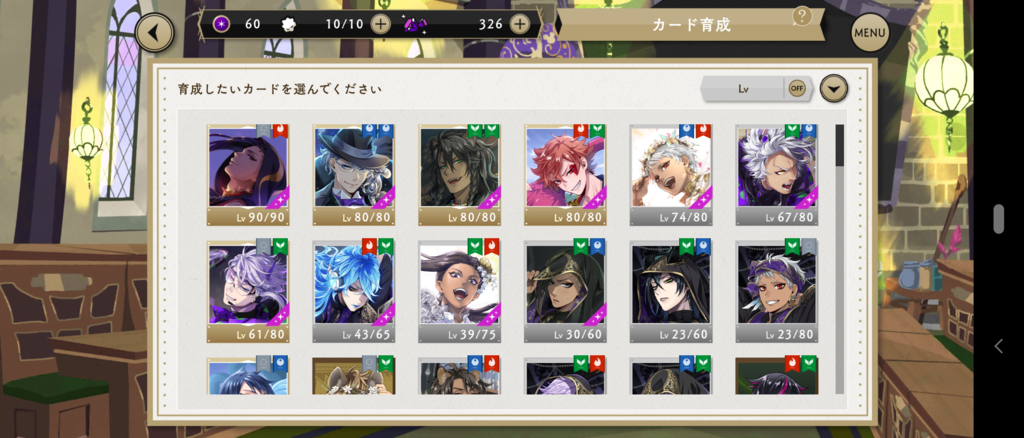Pick the hooded Lv 30/60 card
Screen dimensions: 1024x438
(565, 290)
